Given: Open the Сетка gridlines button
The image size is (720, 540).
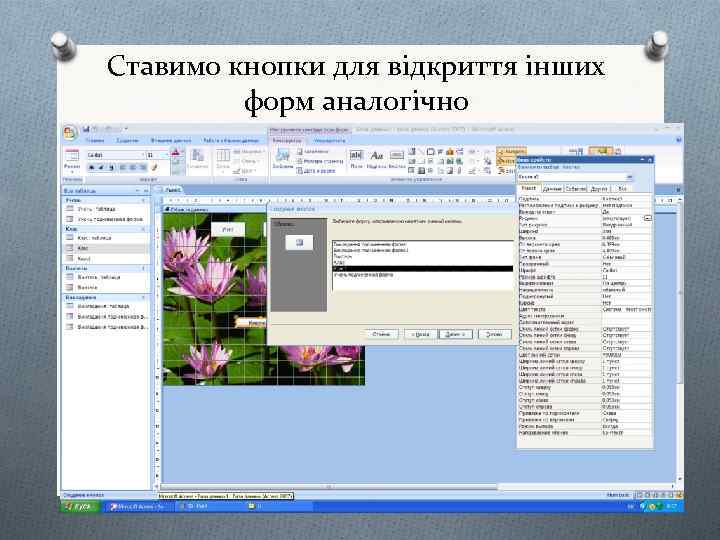Looking at the screenshot, I should pos(223,159).
